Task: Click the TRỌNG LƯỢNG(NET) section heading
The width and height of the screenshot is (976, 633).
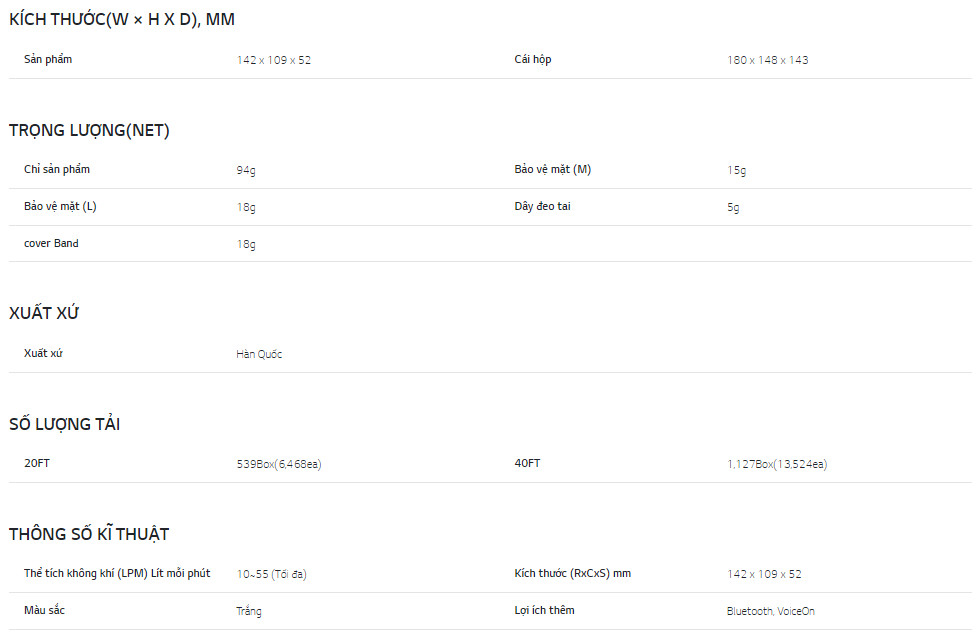Action: click(x=89, y=130)
